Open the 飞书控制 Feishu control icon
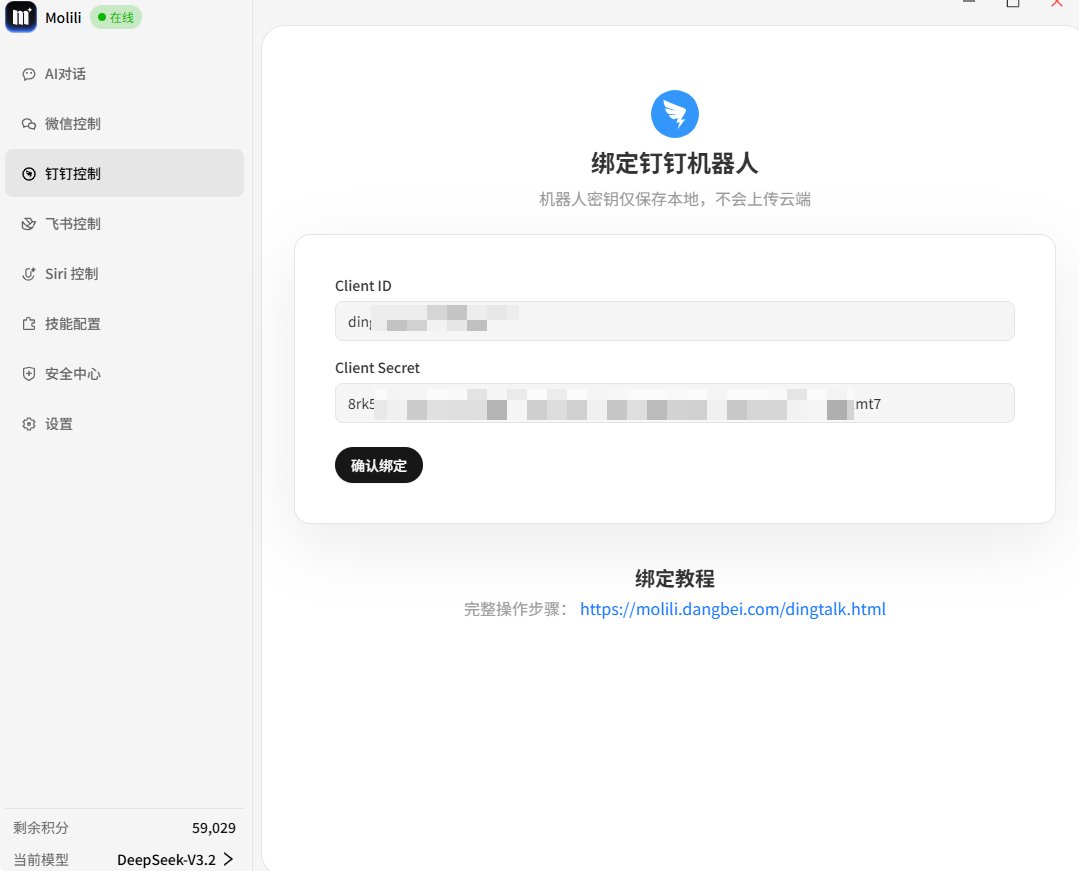Screen dimensions: 1079x871 pos(27,223)
